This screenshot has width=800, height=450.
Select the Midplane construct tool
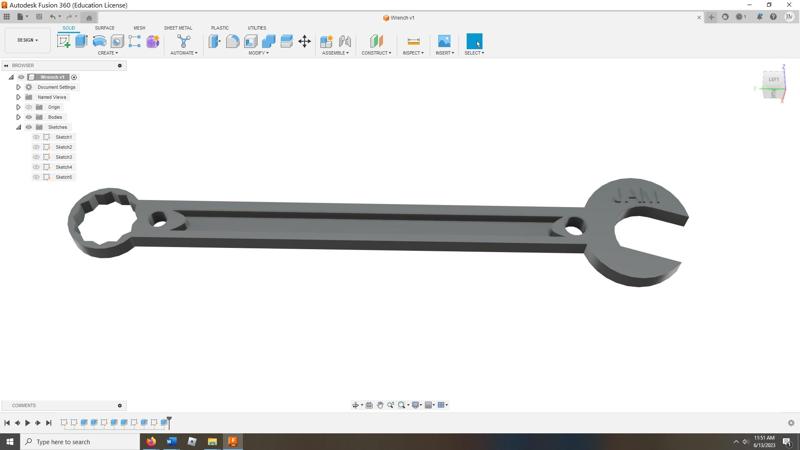pos(377,41)
